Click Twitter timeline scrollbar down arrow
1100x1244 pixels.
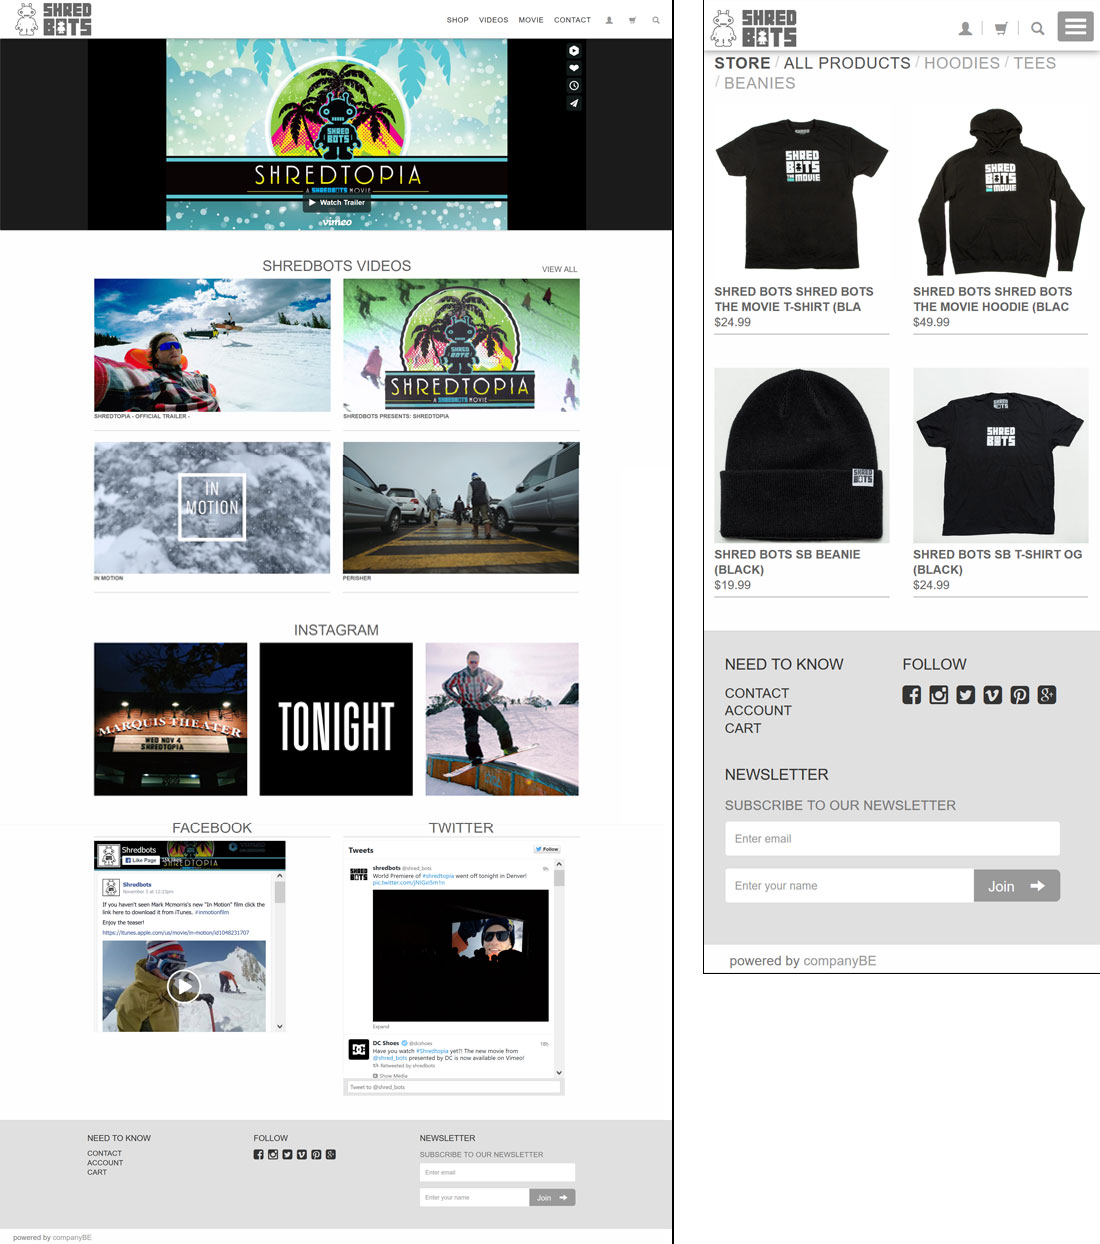click(559, 1072)
